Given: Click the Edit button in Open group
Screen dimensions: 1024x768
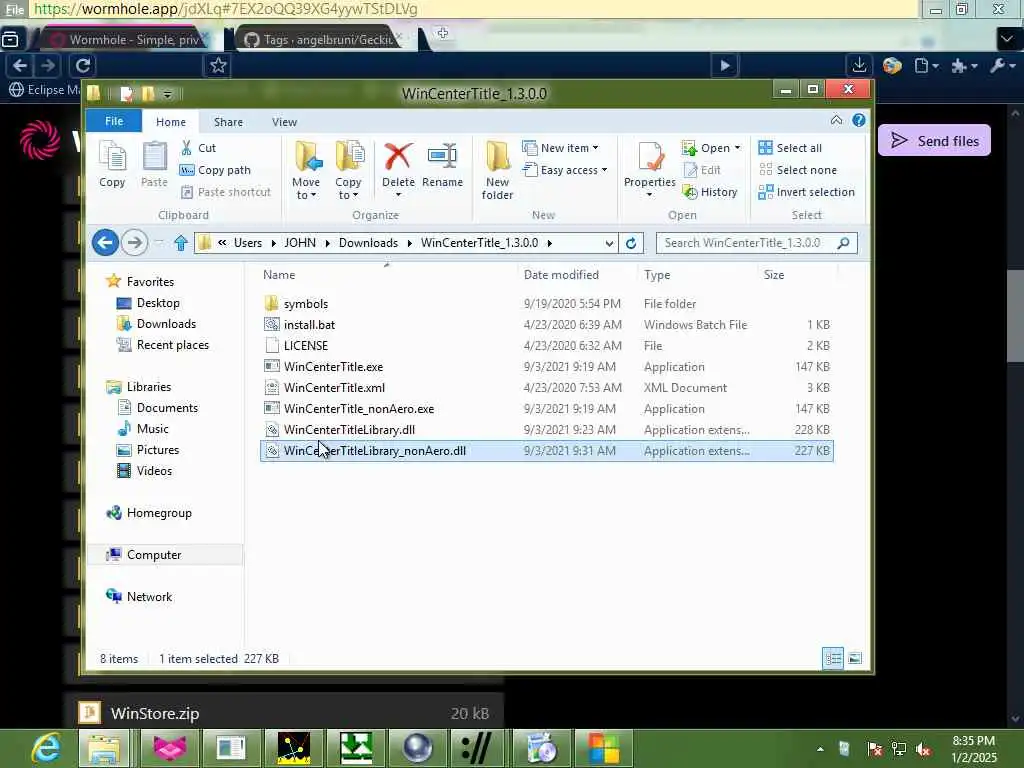Looking at the screenshot, I should click(701, 170).
